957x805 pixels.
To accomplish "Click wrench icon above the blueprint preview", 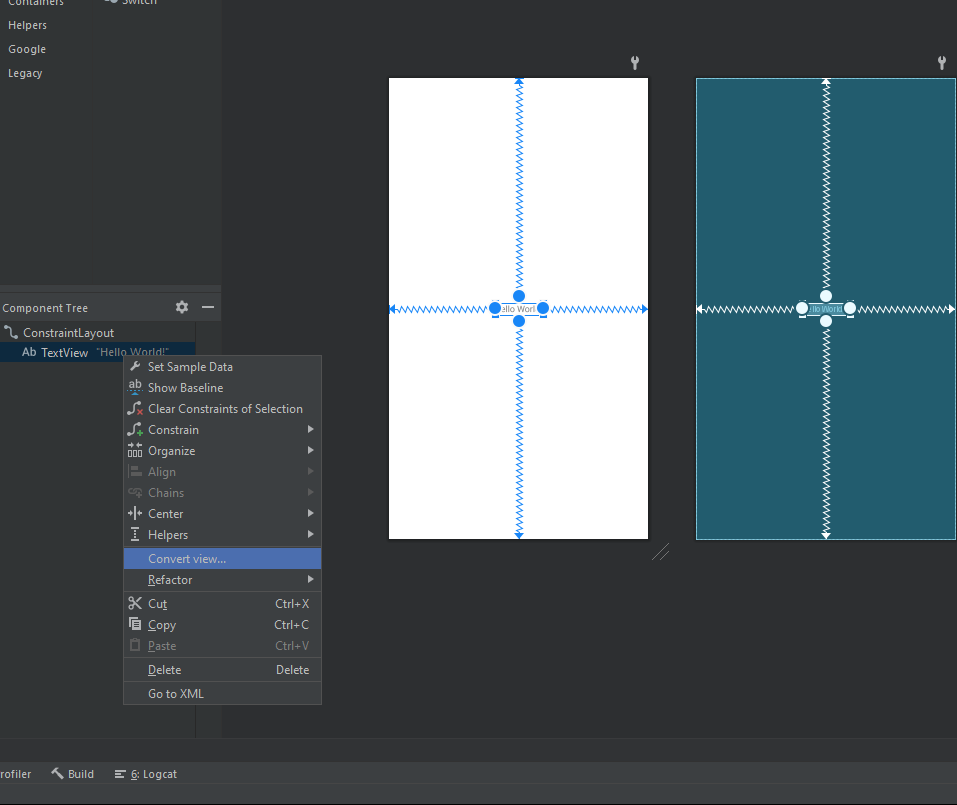I will [x=941, y=63].
